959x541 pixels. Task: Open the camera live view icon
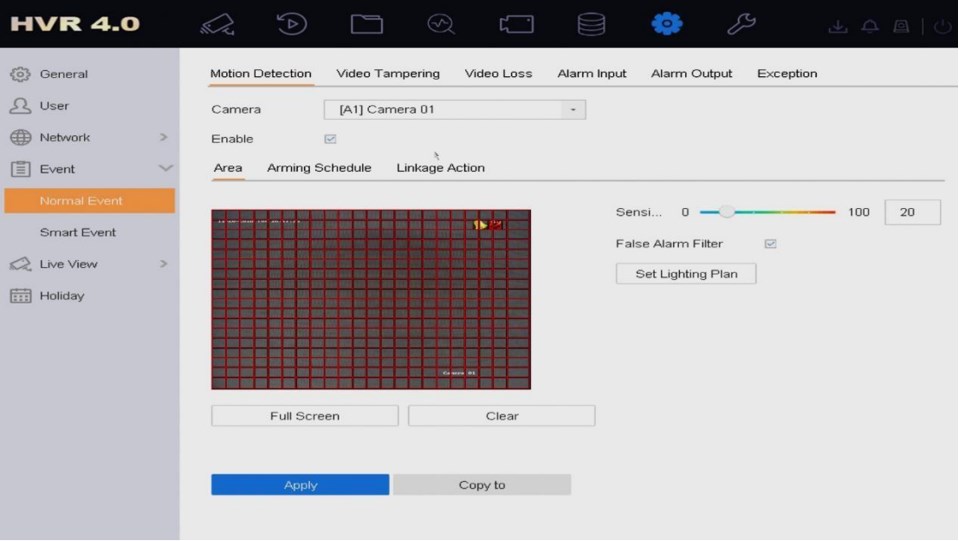[217, 24]
